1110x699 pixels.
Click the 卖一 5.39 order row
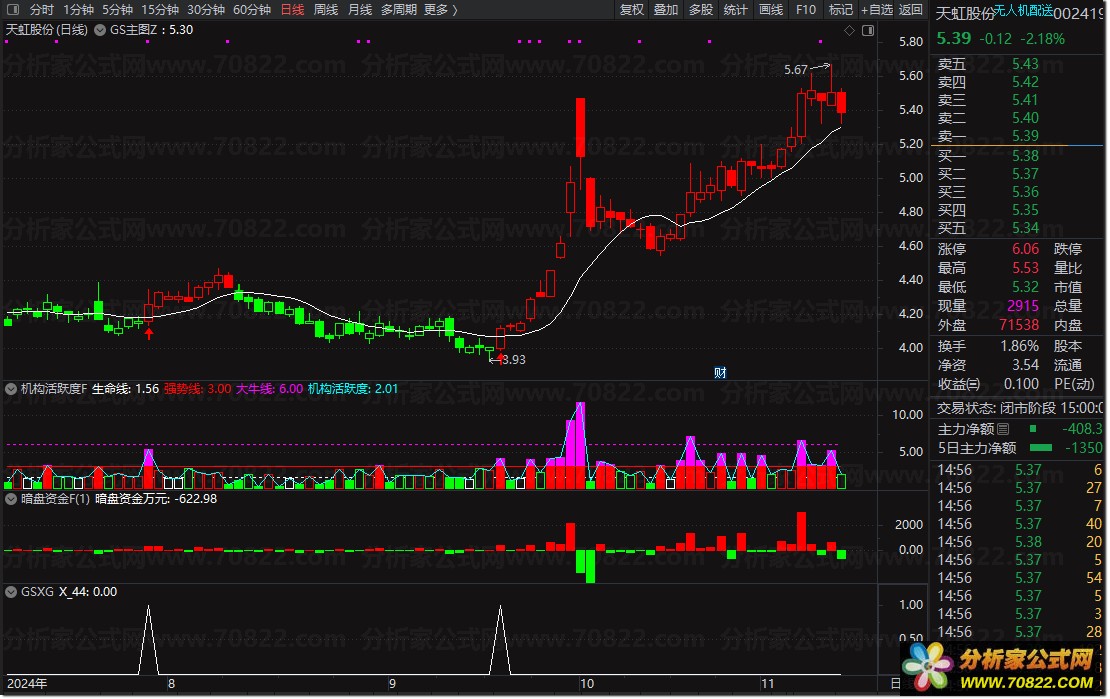pyautogui.click(x=1017, y=136)
